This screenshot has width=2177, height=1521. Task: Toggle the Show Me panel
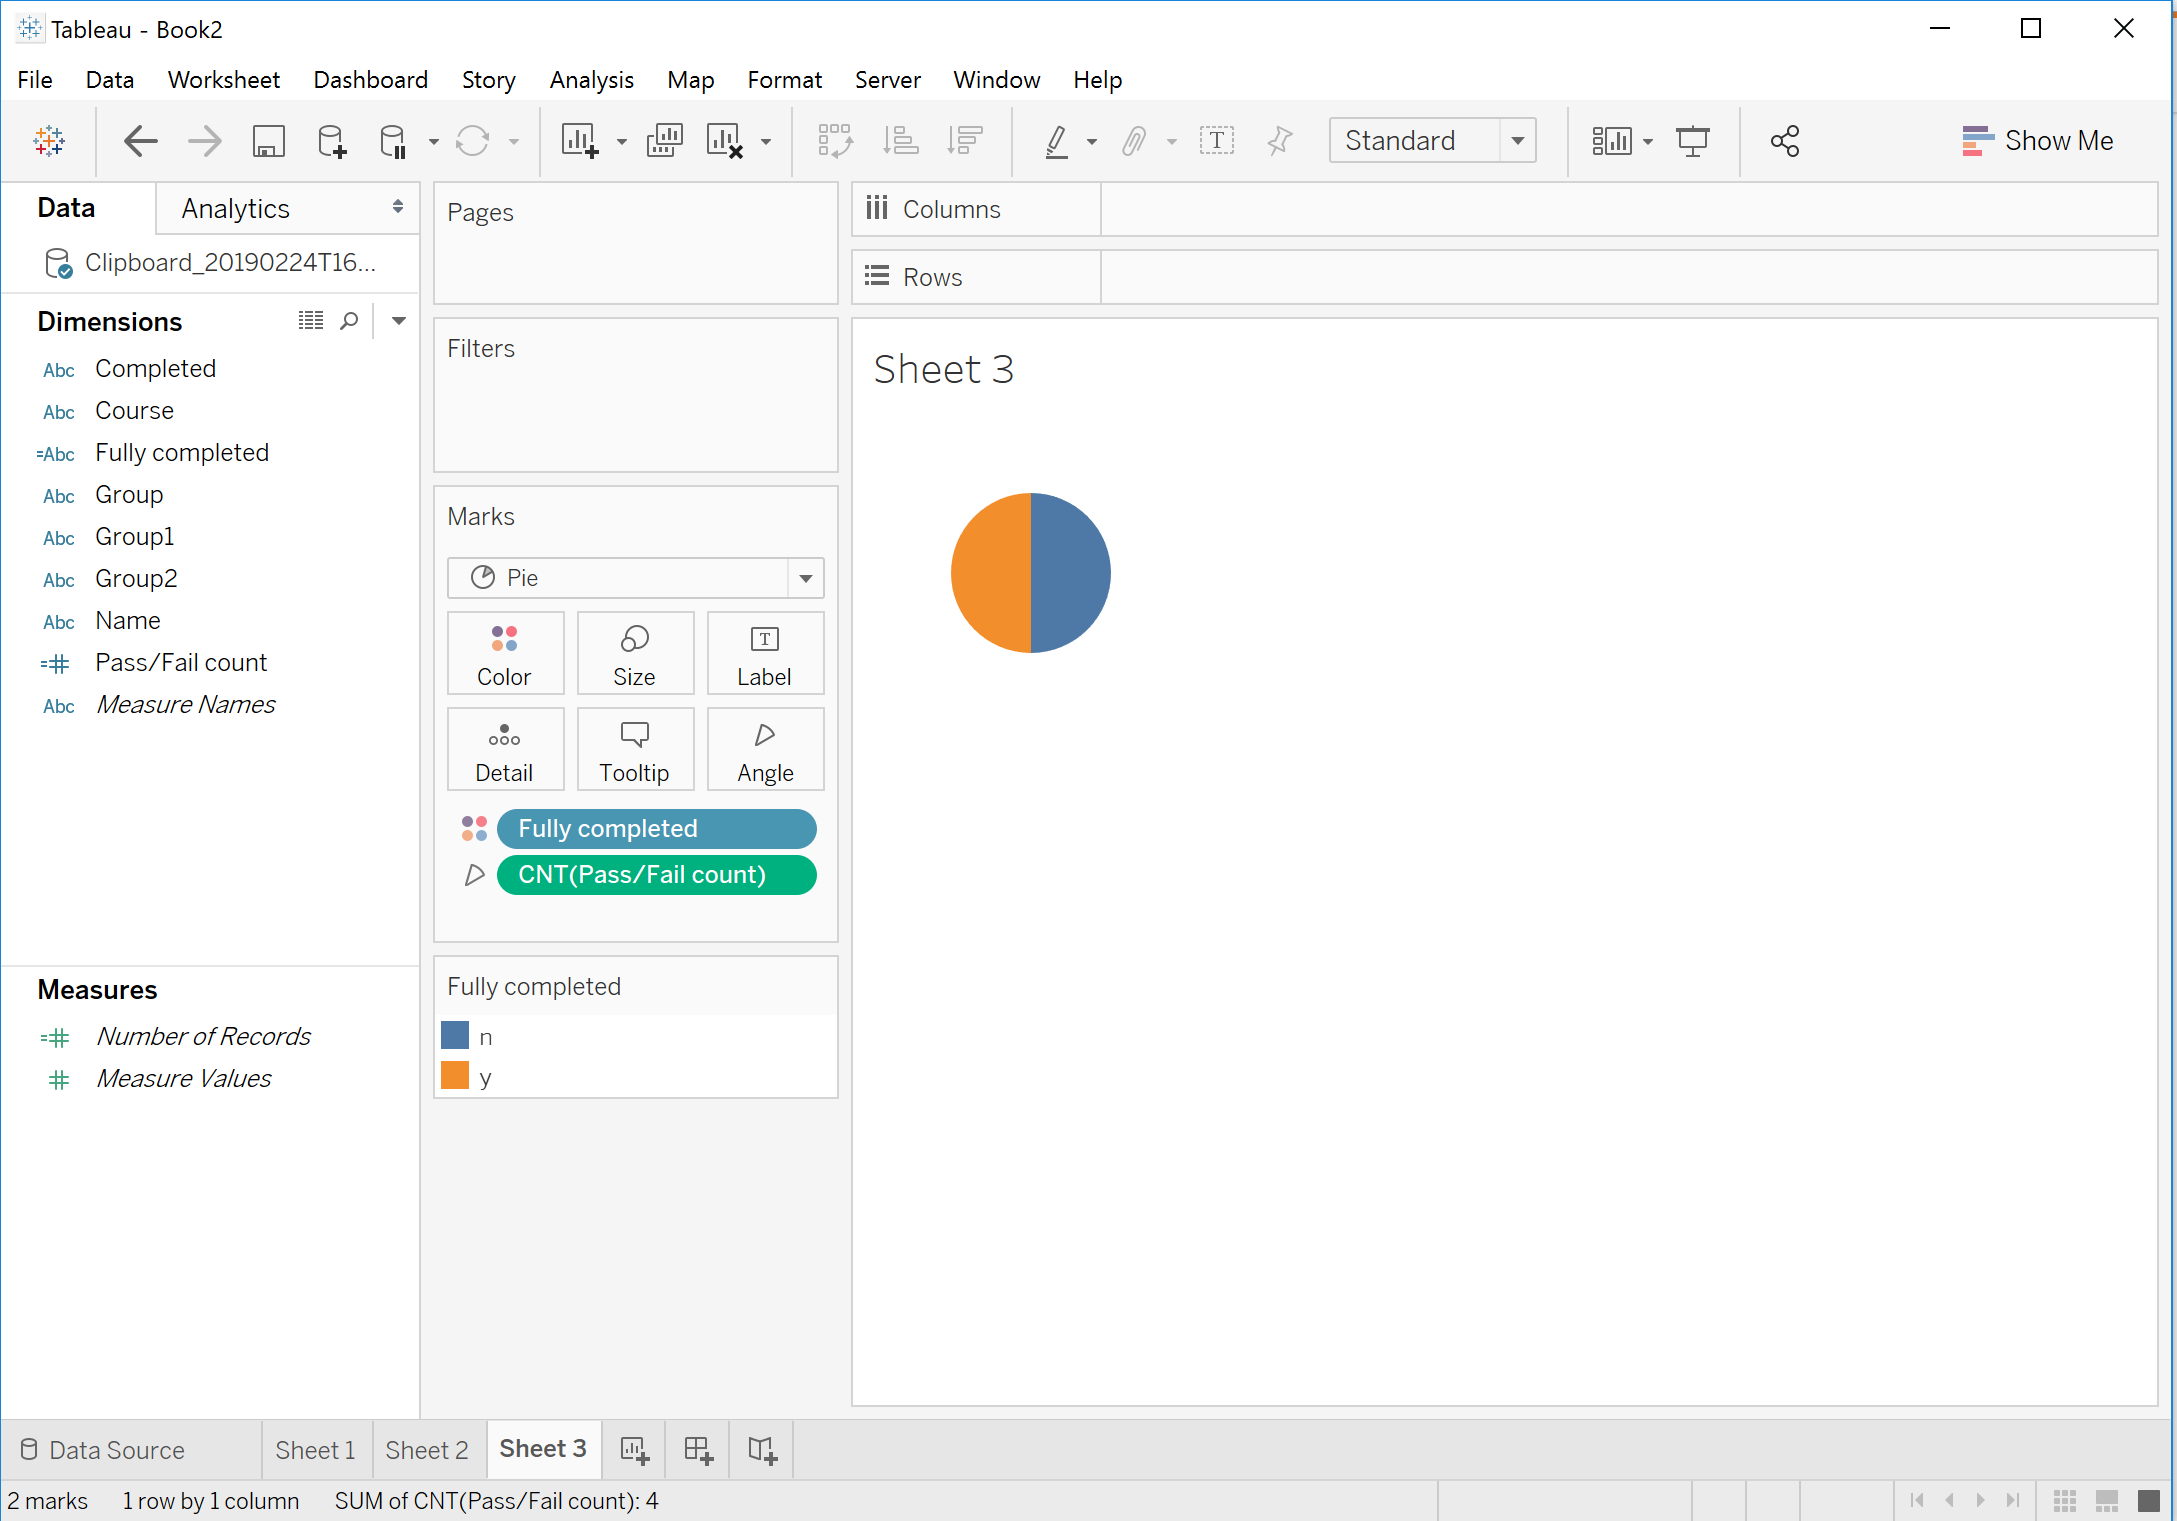coord(2037,141)
